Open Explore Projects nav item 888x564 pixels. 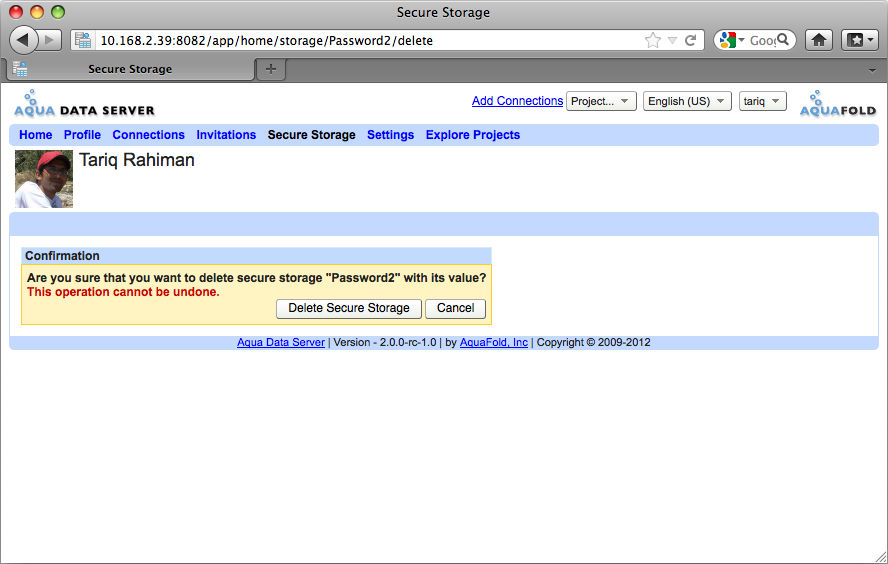coord(473,135)
